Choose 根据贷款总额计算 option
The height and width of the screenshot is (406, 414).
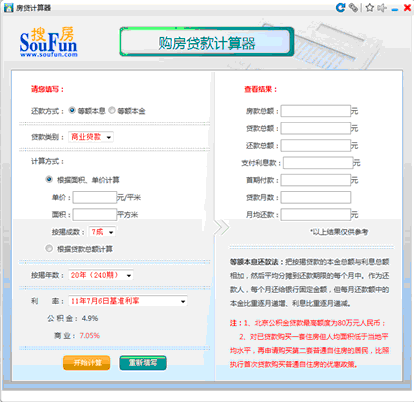click(x=49, y=248)
